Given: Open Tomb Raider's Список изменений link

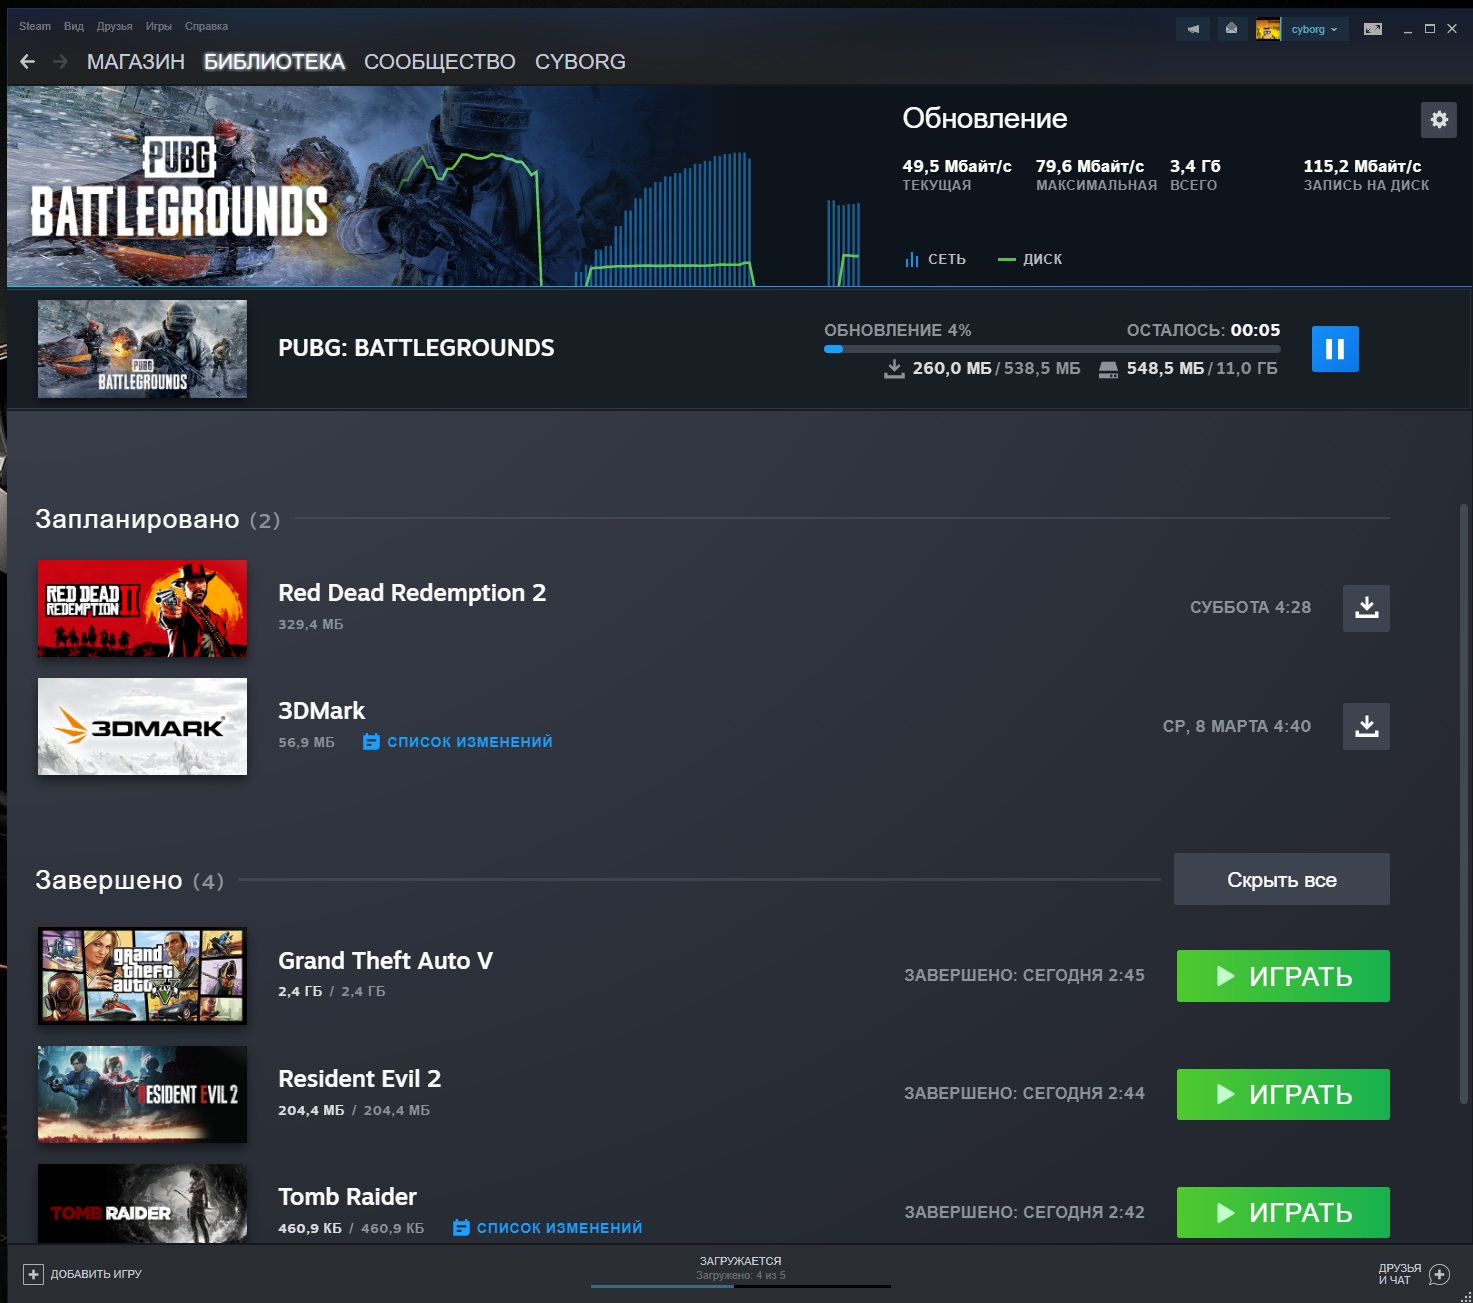Looking at the screenshot, I should point(548,1228).
